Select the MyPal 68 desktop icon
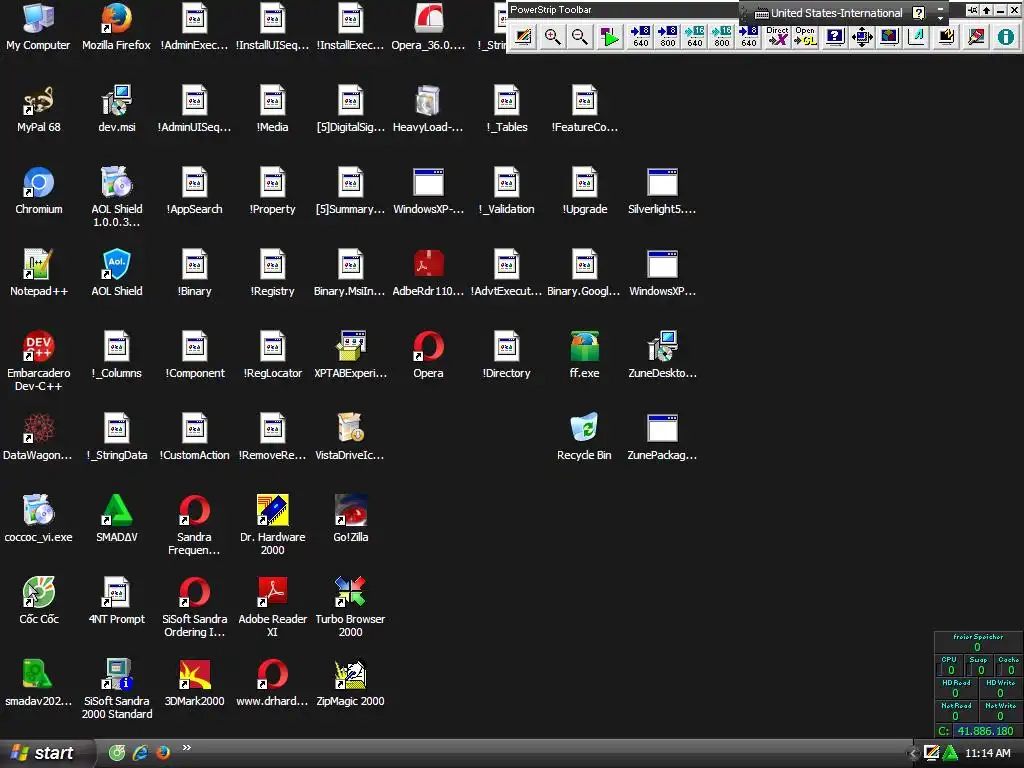 [39, 108]
